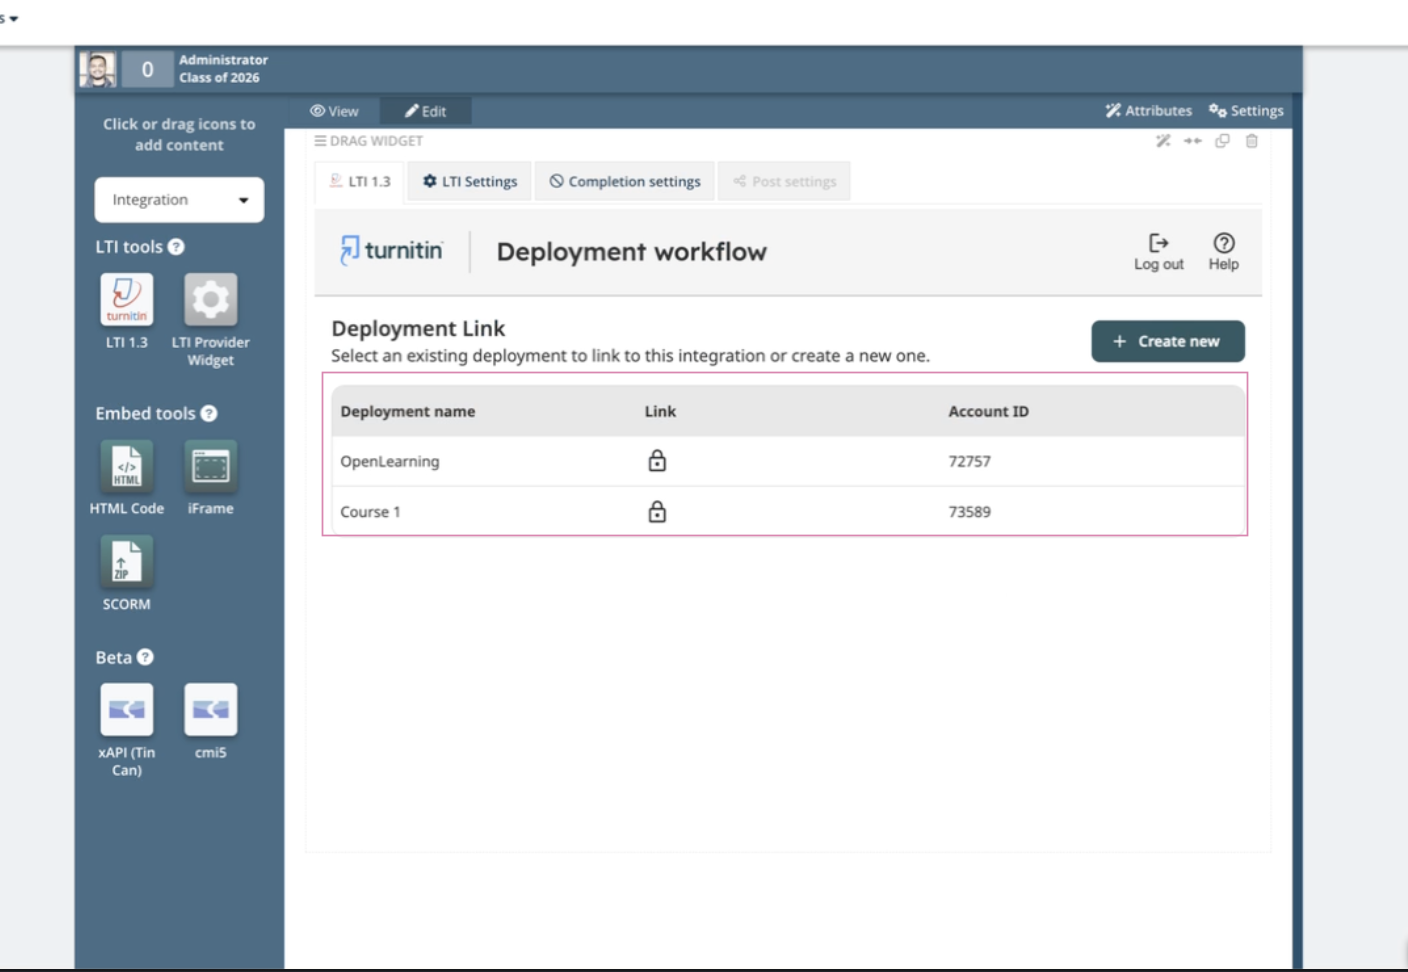This screenshot has width=1408, height=972.
Task: Choose the SCORM upload icon
Action: tap(127, 561)
